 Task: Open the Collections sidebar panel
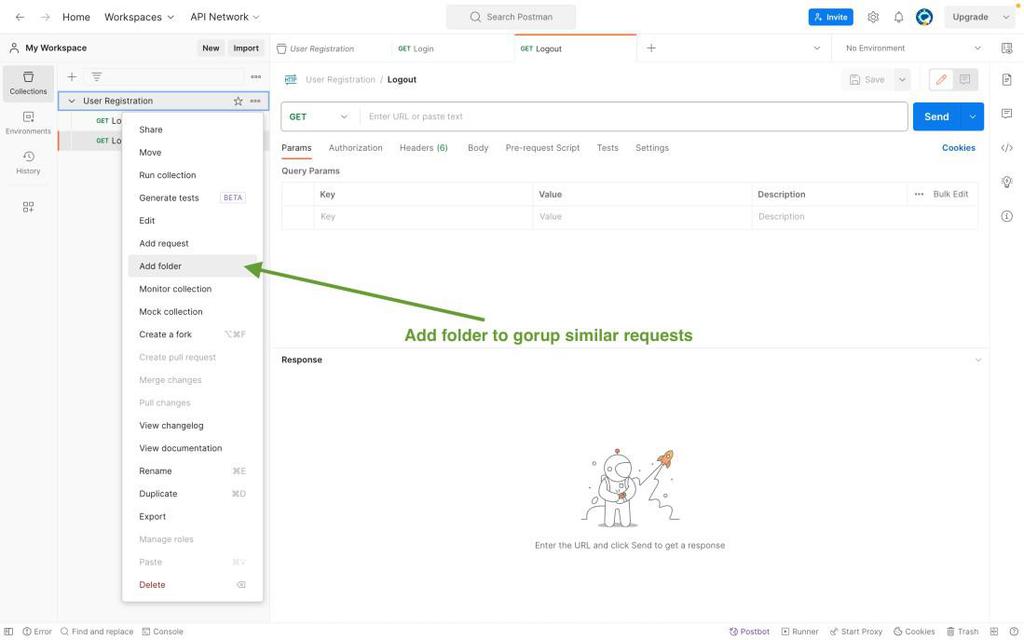point(28,83)
